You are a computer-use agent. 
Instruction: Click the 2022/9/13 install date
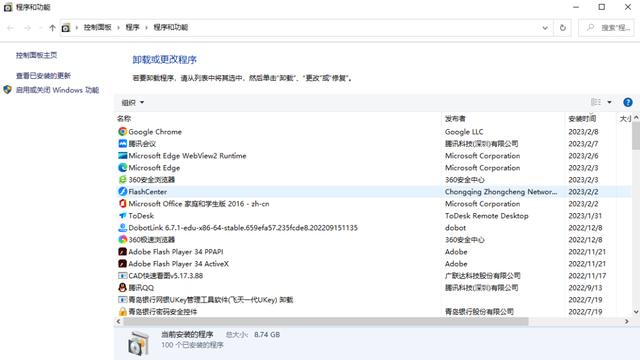coord(585,287)
